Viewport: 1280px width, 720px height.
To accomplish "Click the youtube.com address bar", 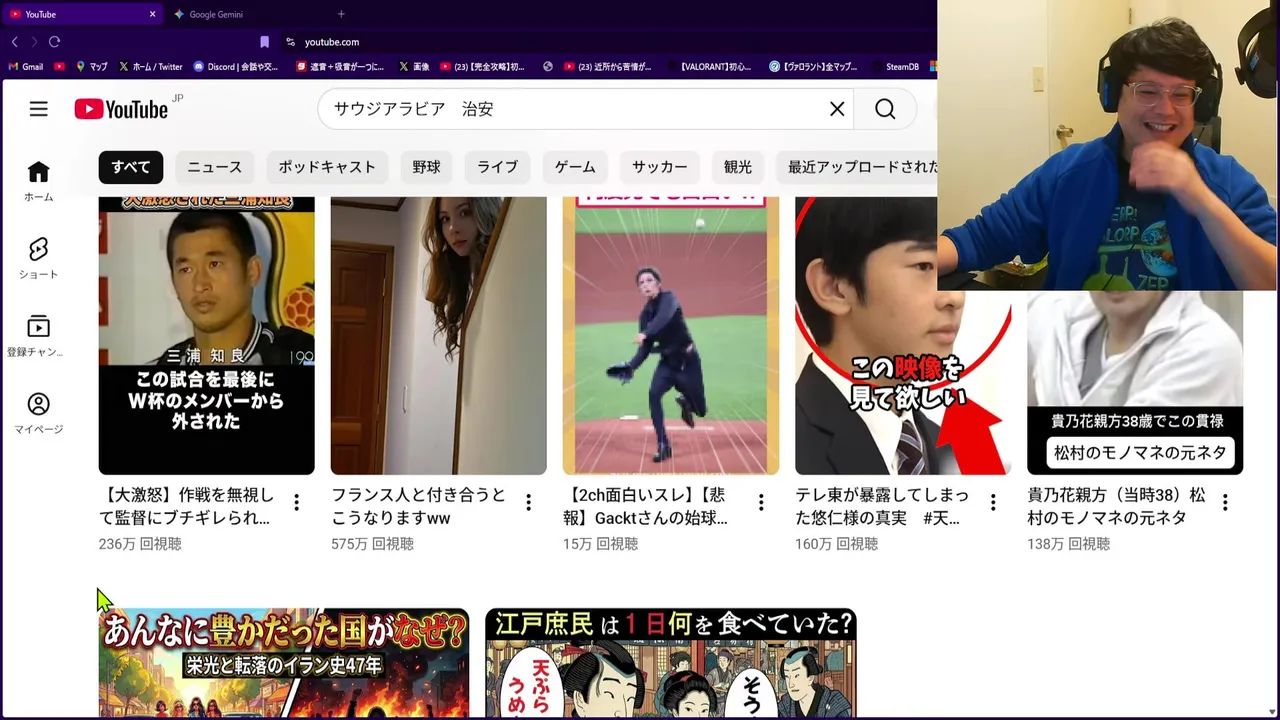I will pyautogui.click(x=610, y=42).
